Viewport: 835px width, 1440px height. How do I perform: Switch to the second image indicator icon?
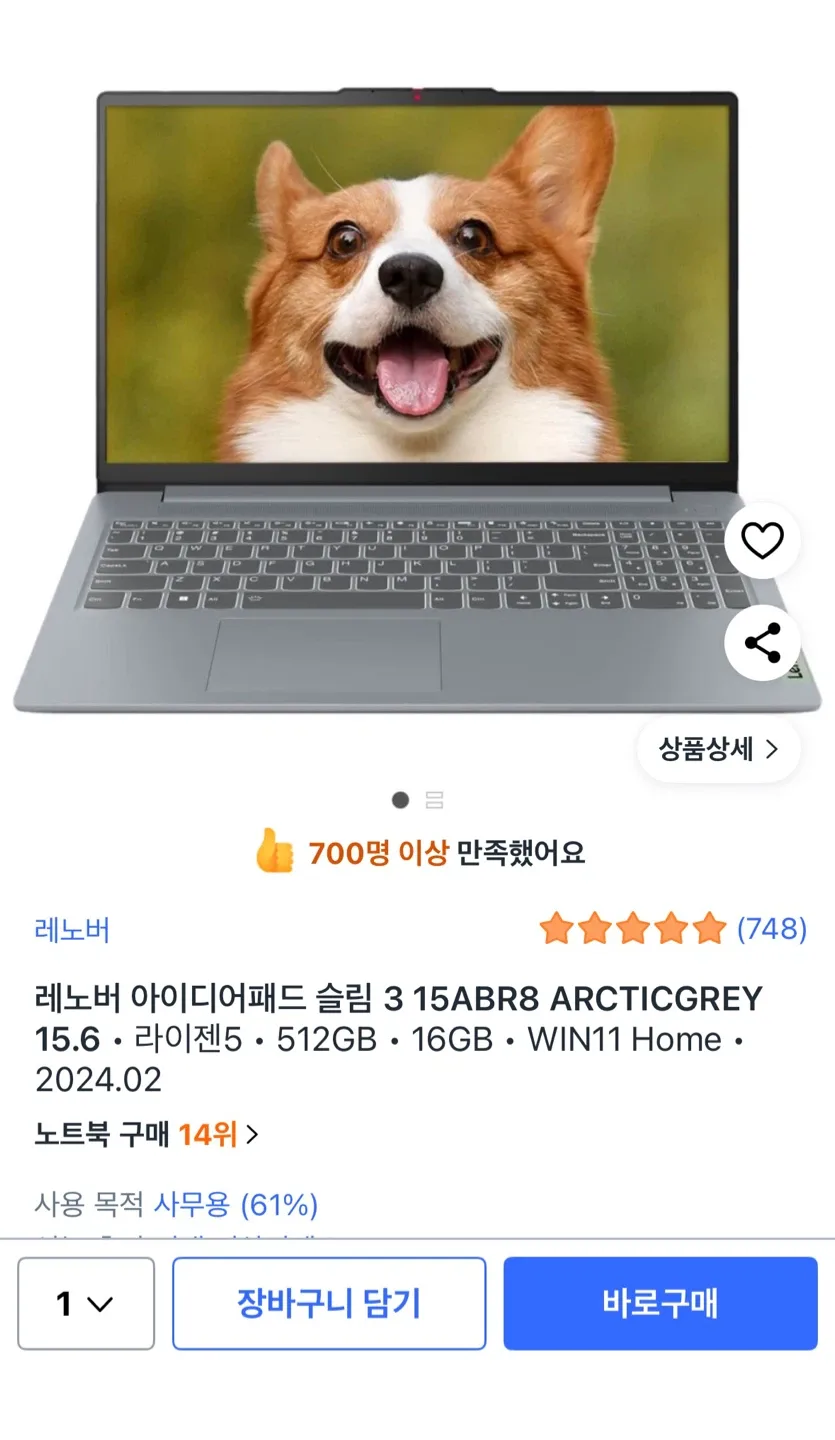pyautogui.click(x=434, y=800)
